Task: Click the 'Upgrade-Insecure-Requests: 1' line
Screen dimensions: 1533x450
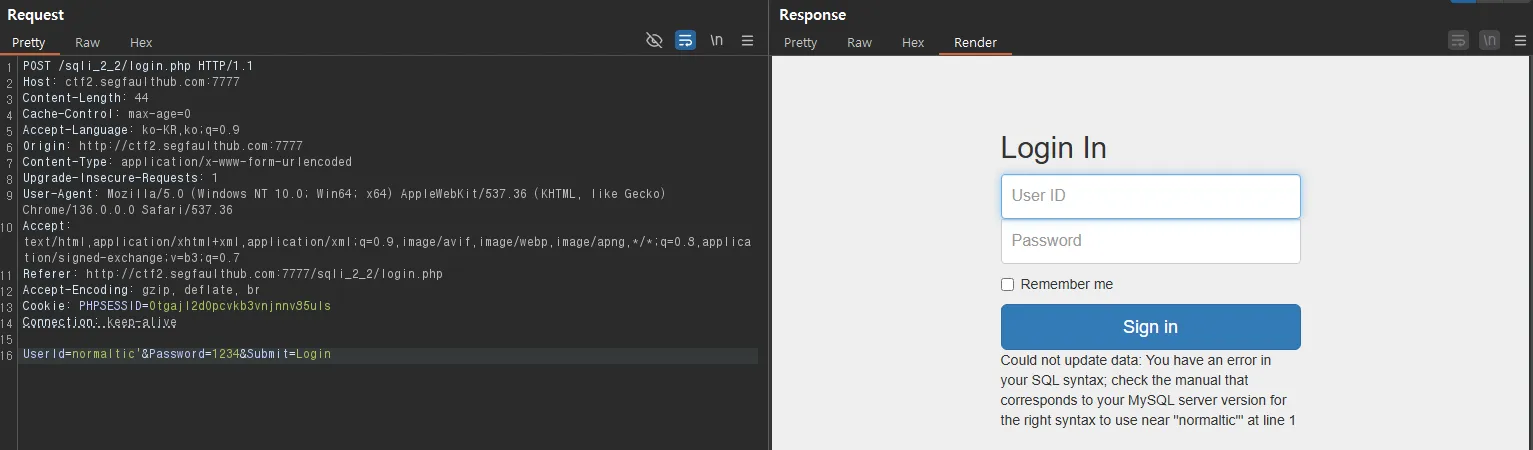Action: (x=120, y=178)
